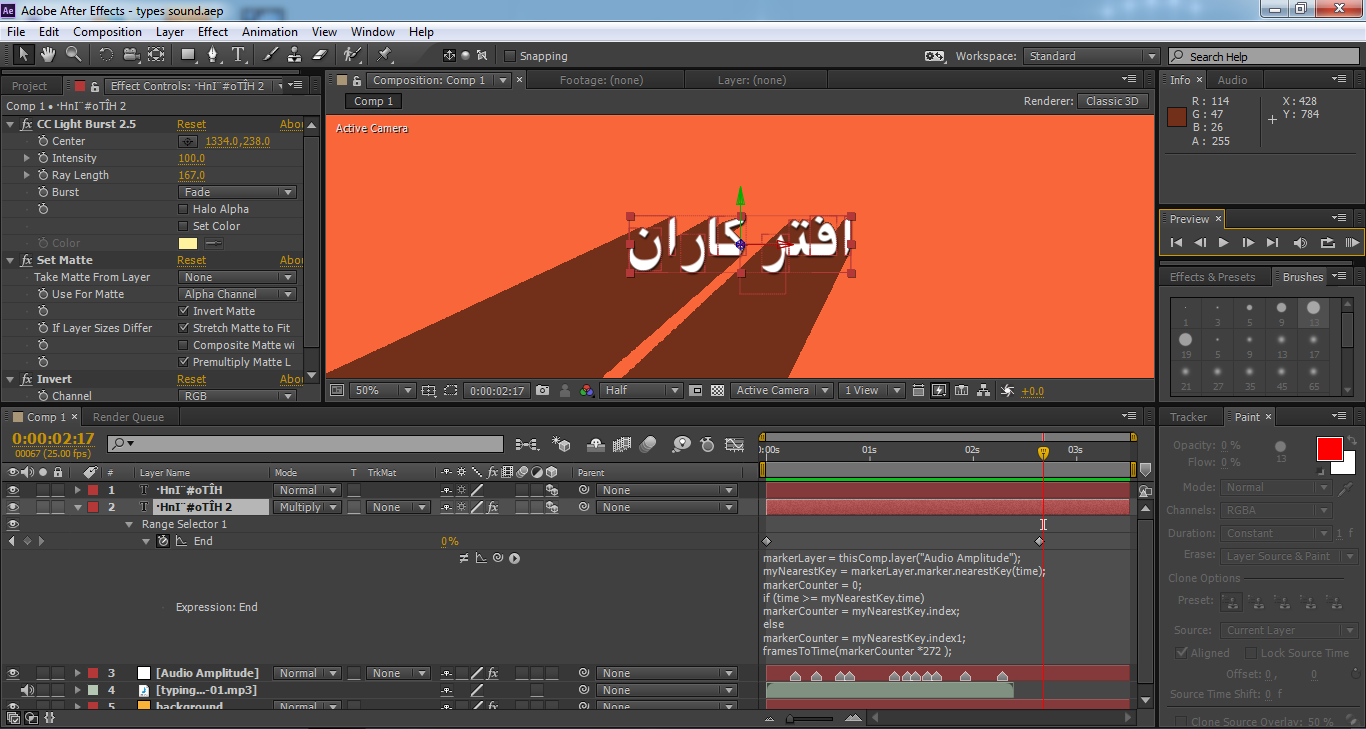The height and width of the screenshot is (729, 1366).
Task: Click expression pick whip spiral icon
Action: pyautogui.click(x=497, y=558)
